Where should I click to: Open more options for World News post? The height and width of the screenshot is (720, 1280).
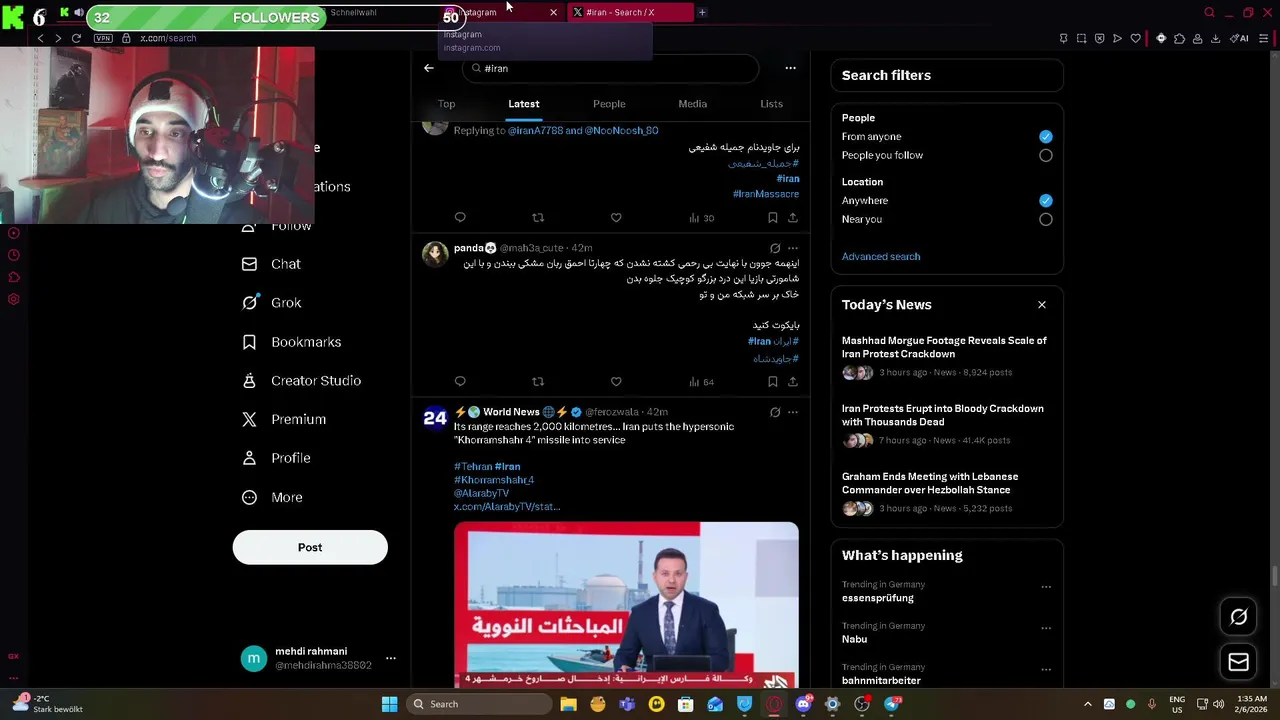click(x=793, y=412)
